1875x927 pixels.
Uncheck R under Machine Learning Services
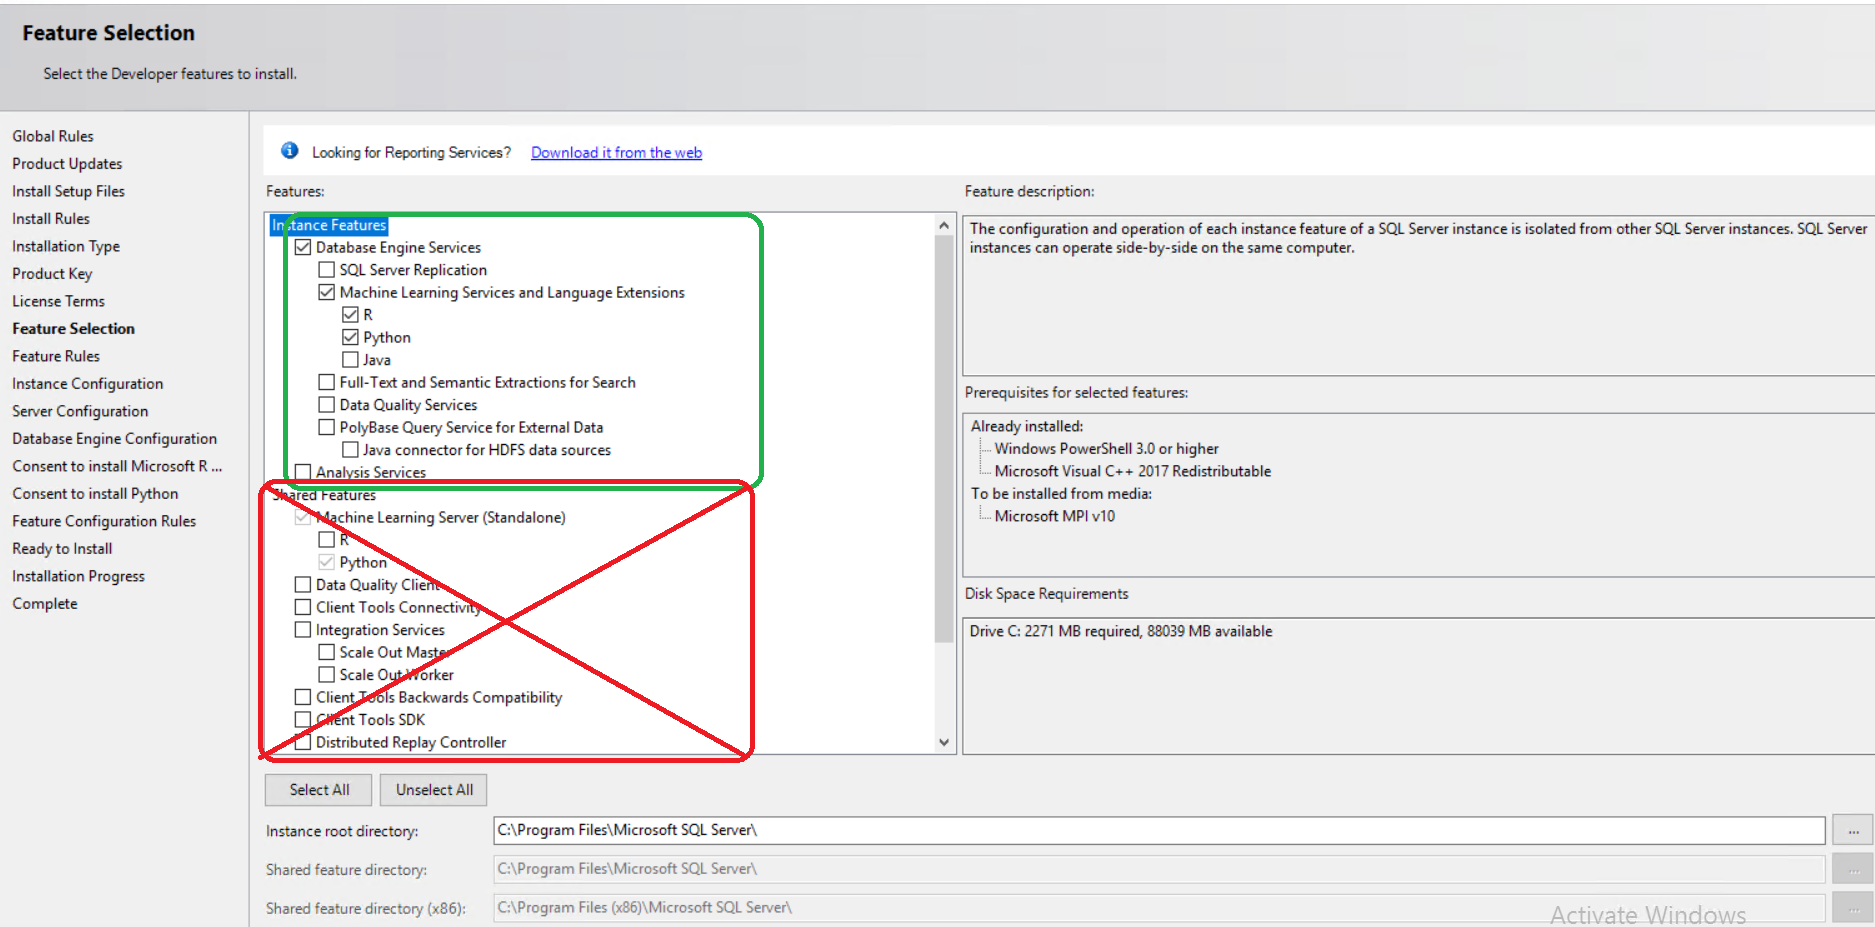click(350, 315)
